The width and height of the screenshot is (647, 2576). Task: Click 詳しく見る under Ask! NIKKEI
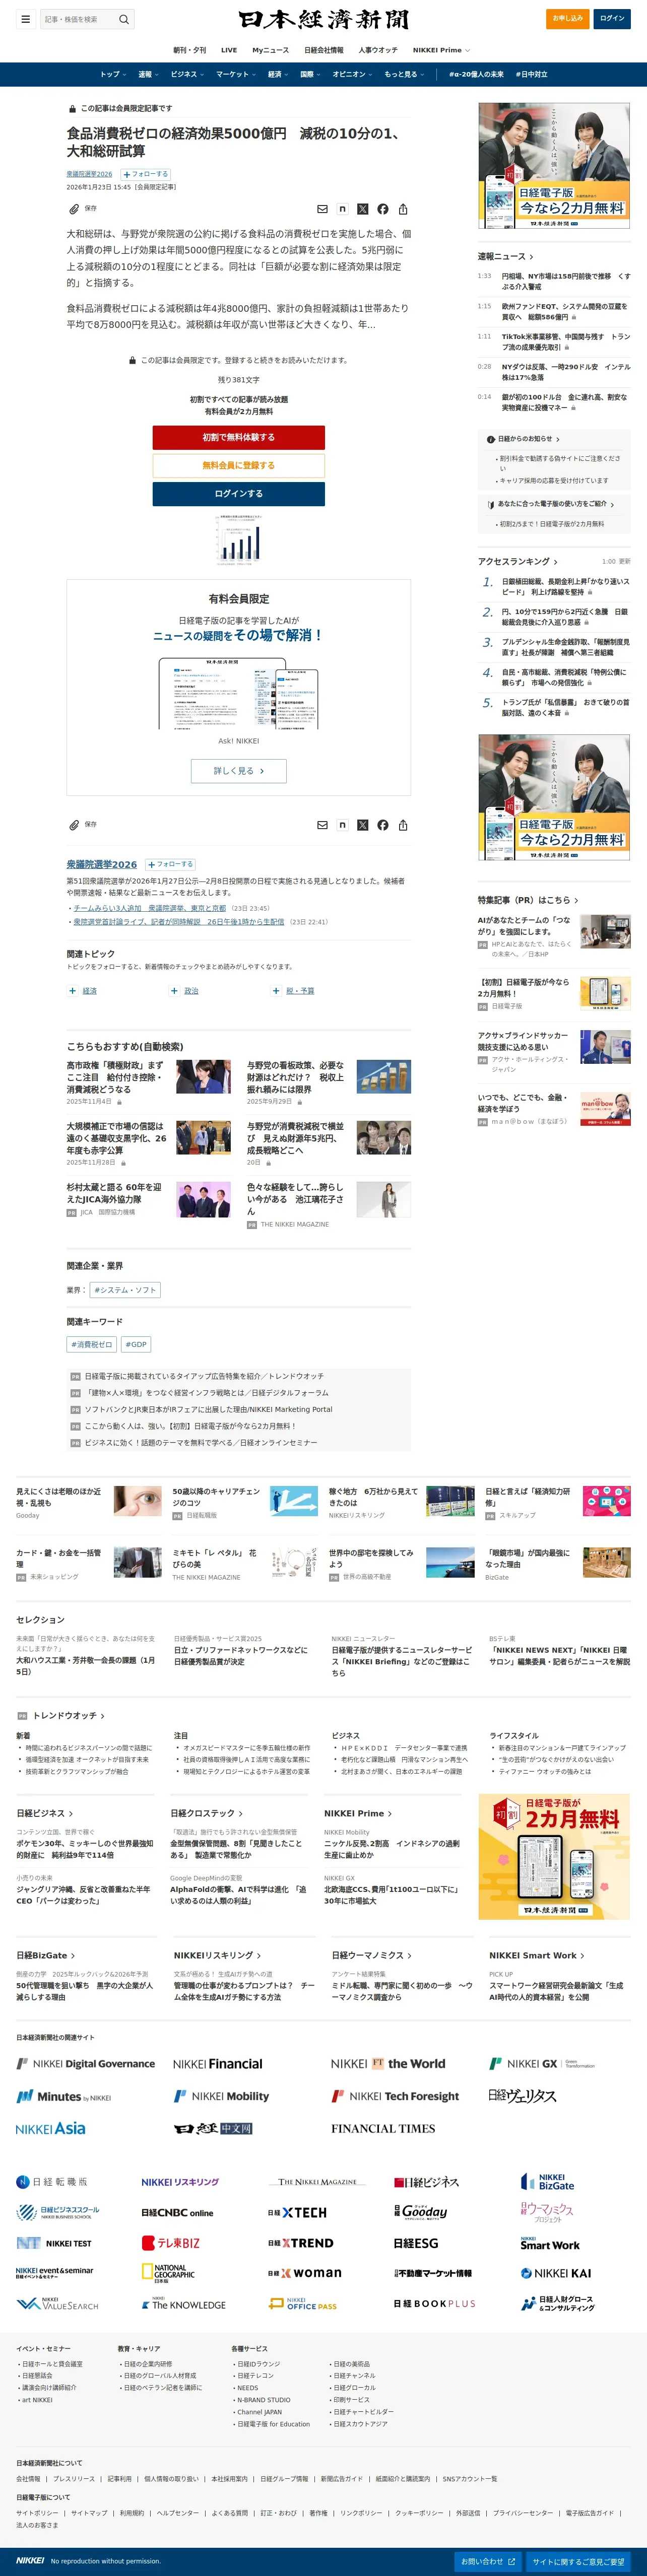click(x=238, y=771)
